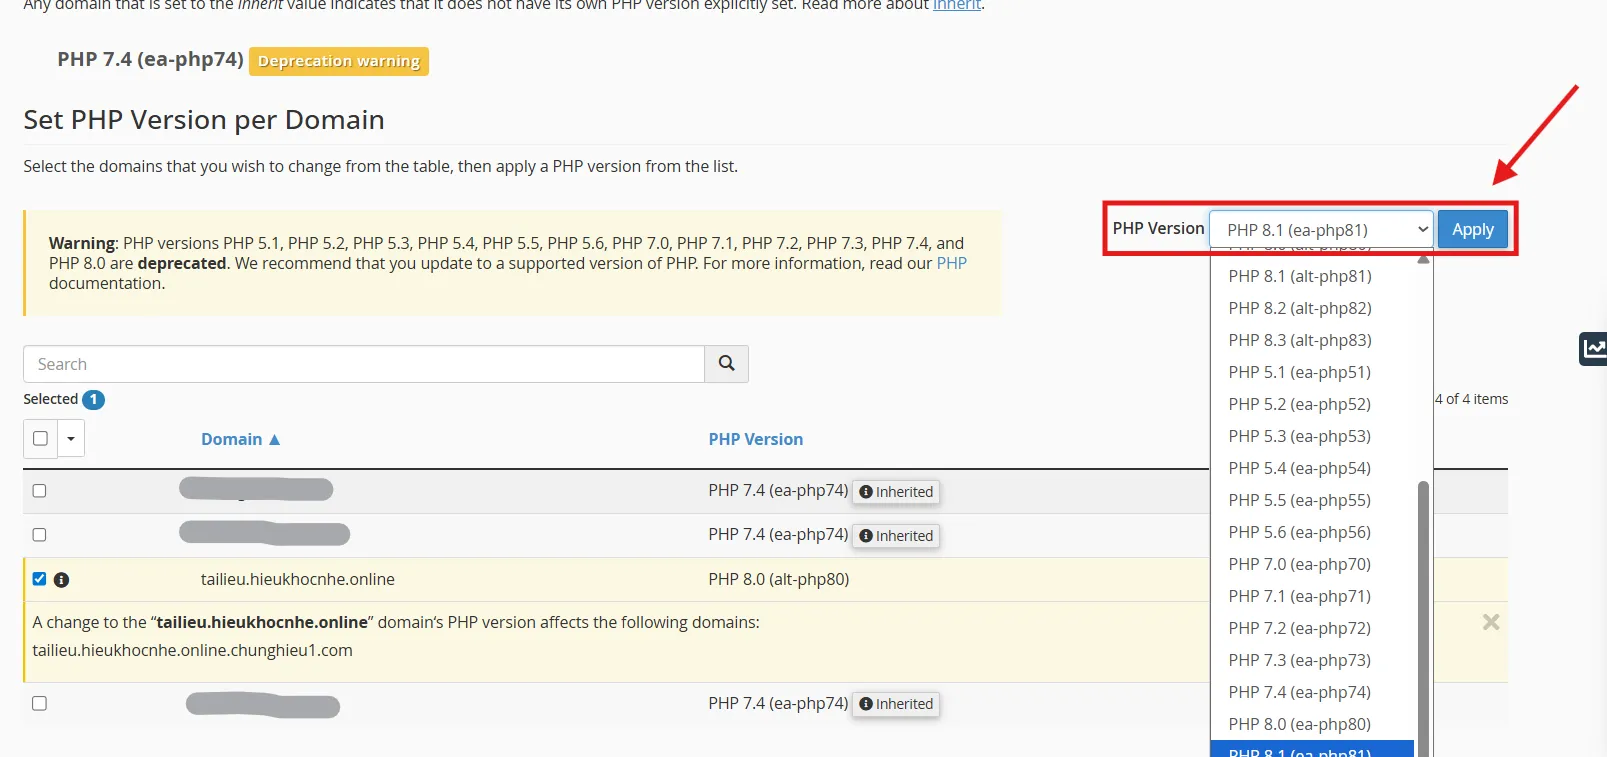Click the second row's Inherited info badge
Image resolution: width=1607 pixels, height=757 pixels.
tap(896, 536)
